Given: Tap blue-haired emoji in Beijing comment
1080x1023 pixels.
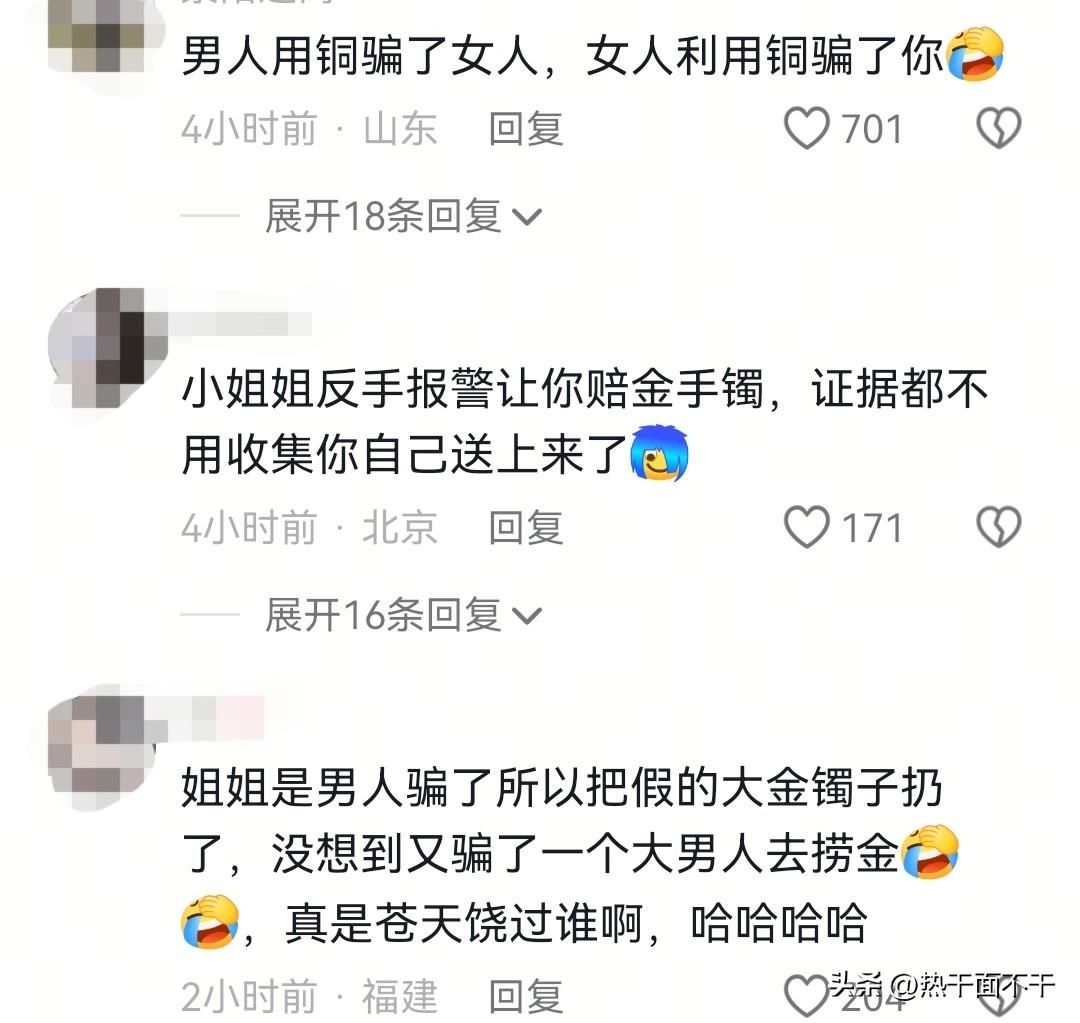Looking at the screenshot, I should tap(660, 453).
